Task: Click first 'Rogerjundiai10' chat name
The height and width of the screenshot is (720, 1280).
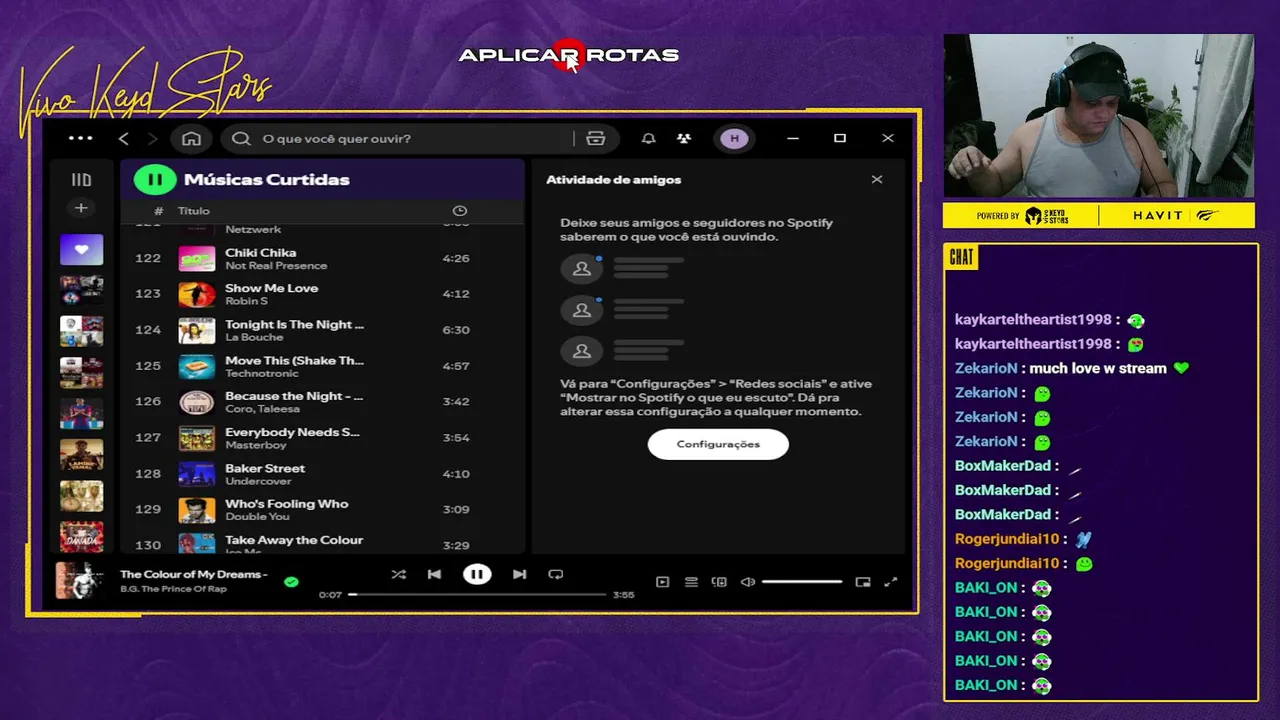Action: 1006,539
